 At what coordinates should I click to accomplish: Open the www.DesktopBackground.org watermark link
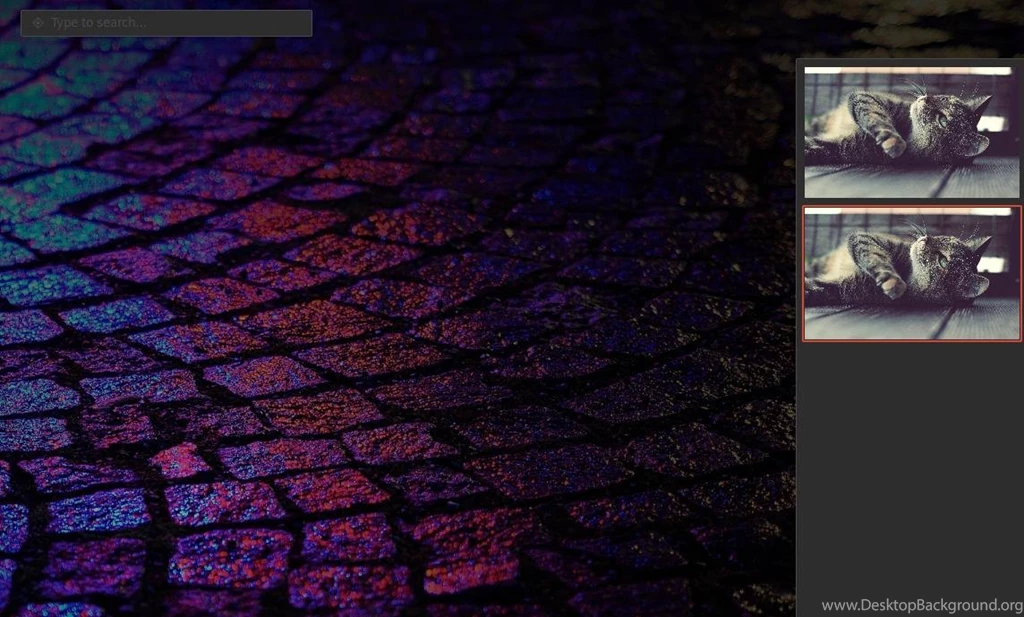click(x=921, y=605)
